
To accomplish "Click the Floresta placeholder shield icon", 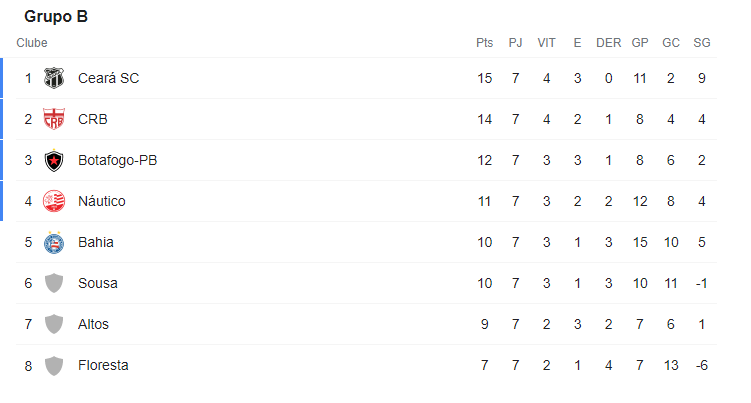I will tap(54, 365).
